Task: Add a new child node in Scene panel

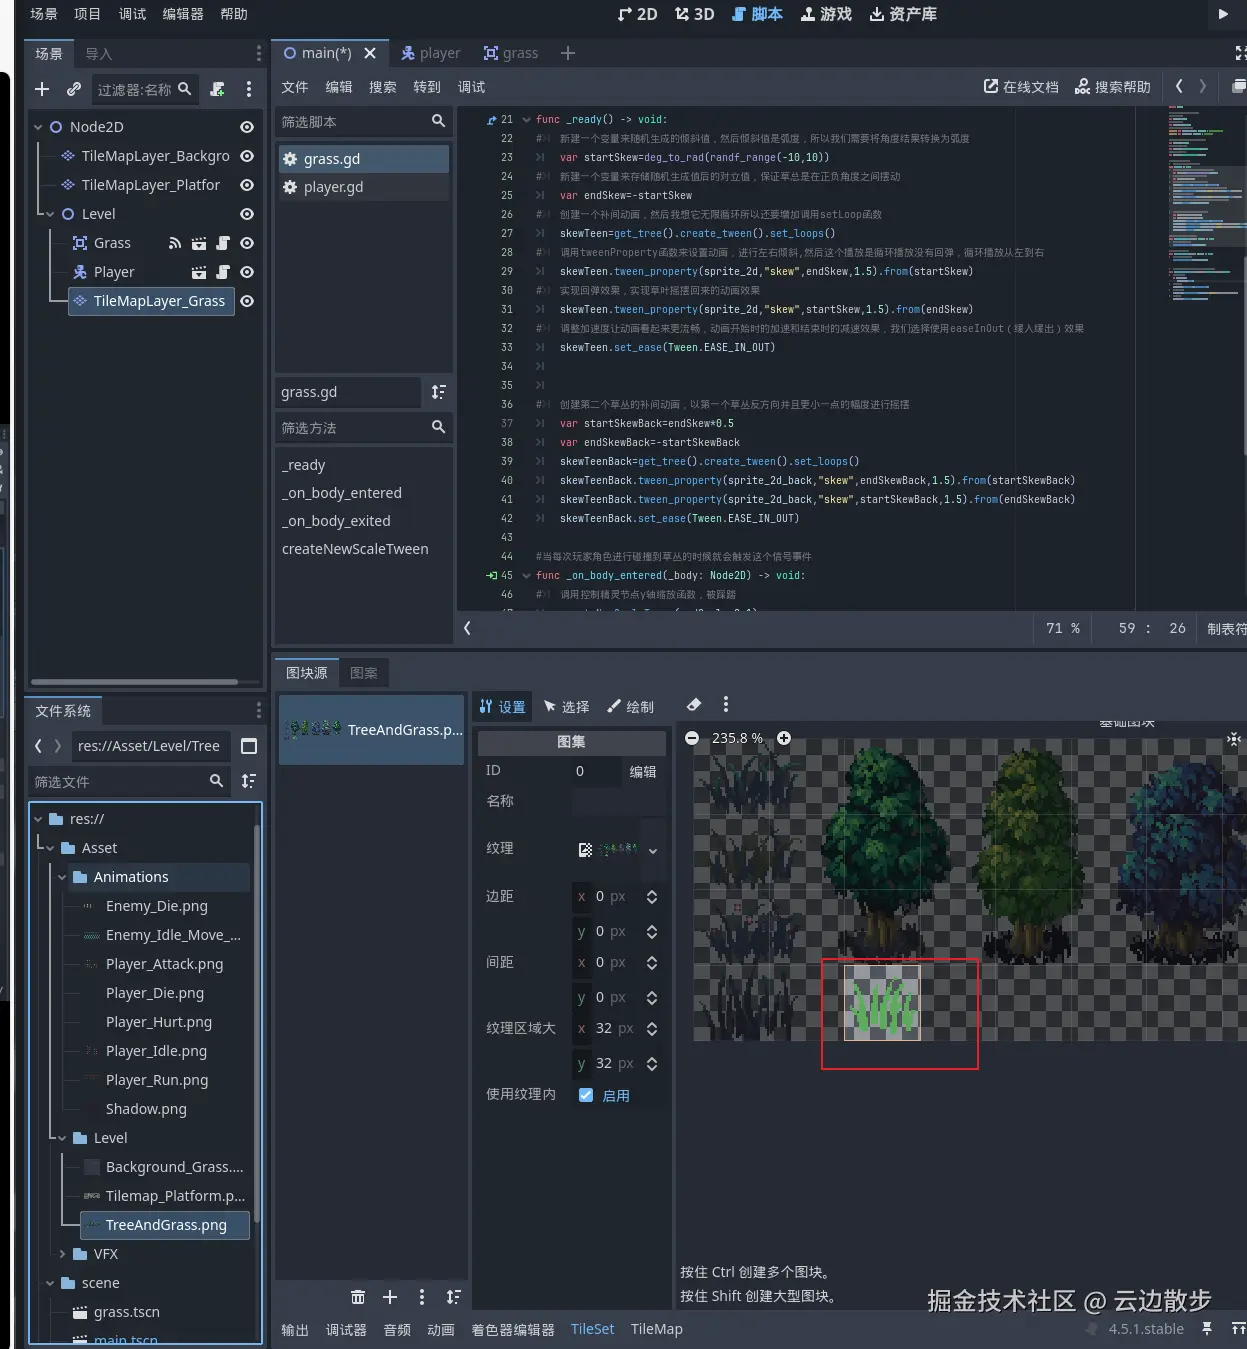Action: [x=42, y=89]
